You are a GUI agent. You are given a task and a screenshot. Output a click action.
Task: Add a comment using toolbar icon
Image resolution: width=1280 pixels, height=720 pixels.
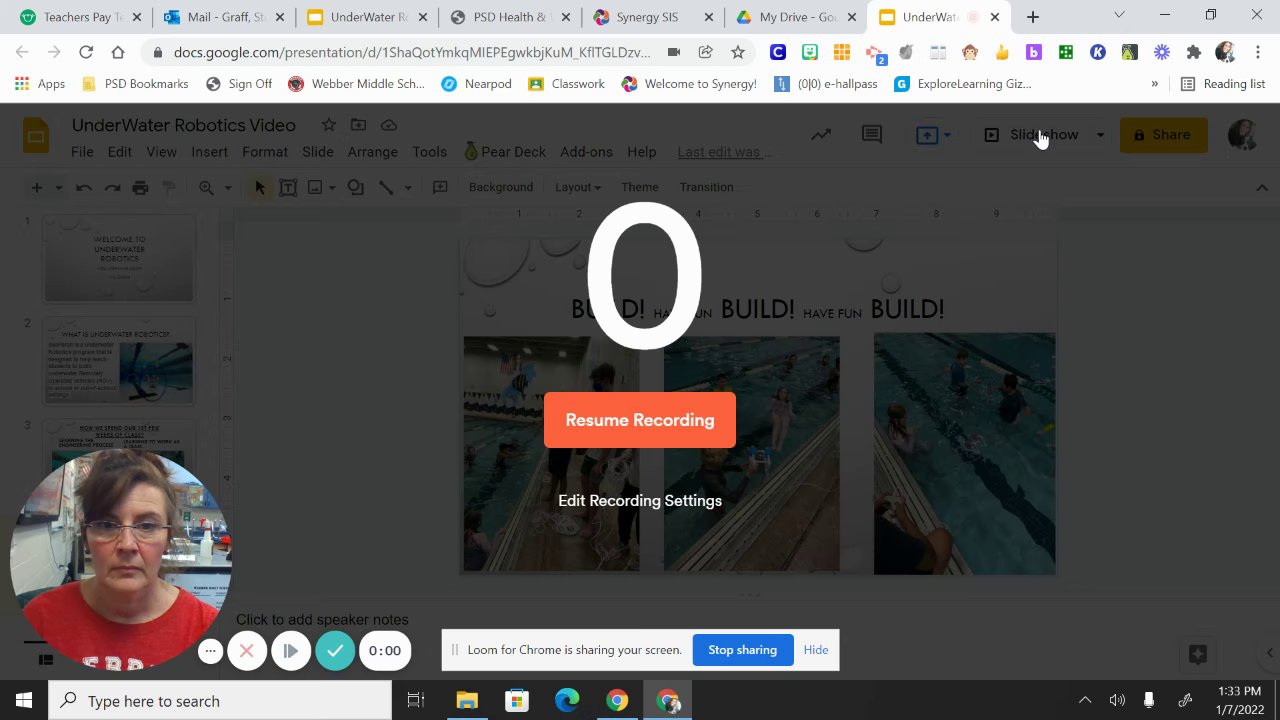click(440, 187)
